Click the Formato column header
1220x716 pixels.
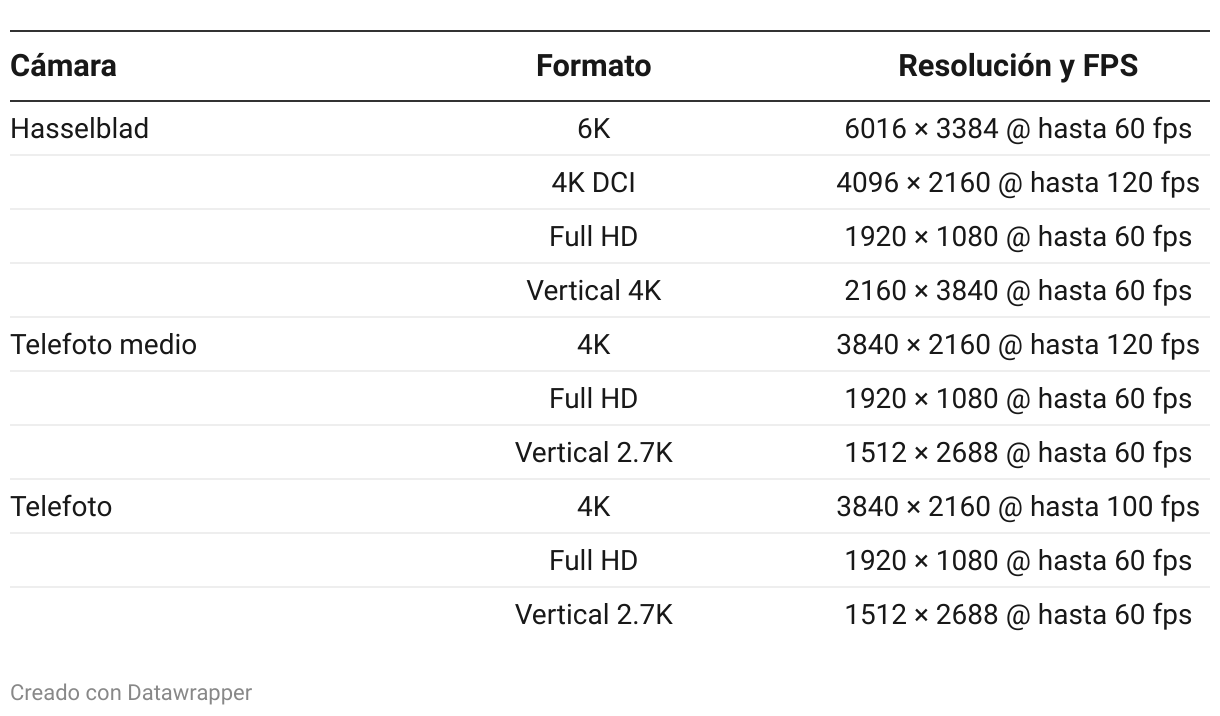[x=593, y=66]
